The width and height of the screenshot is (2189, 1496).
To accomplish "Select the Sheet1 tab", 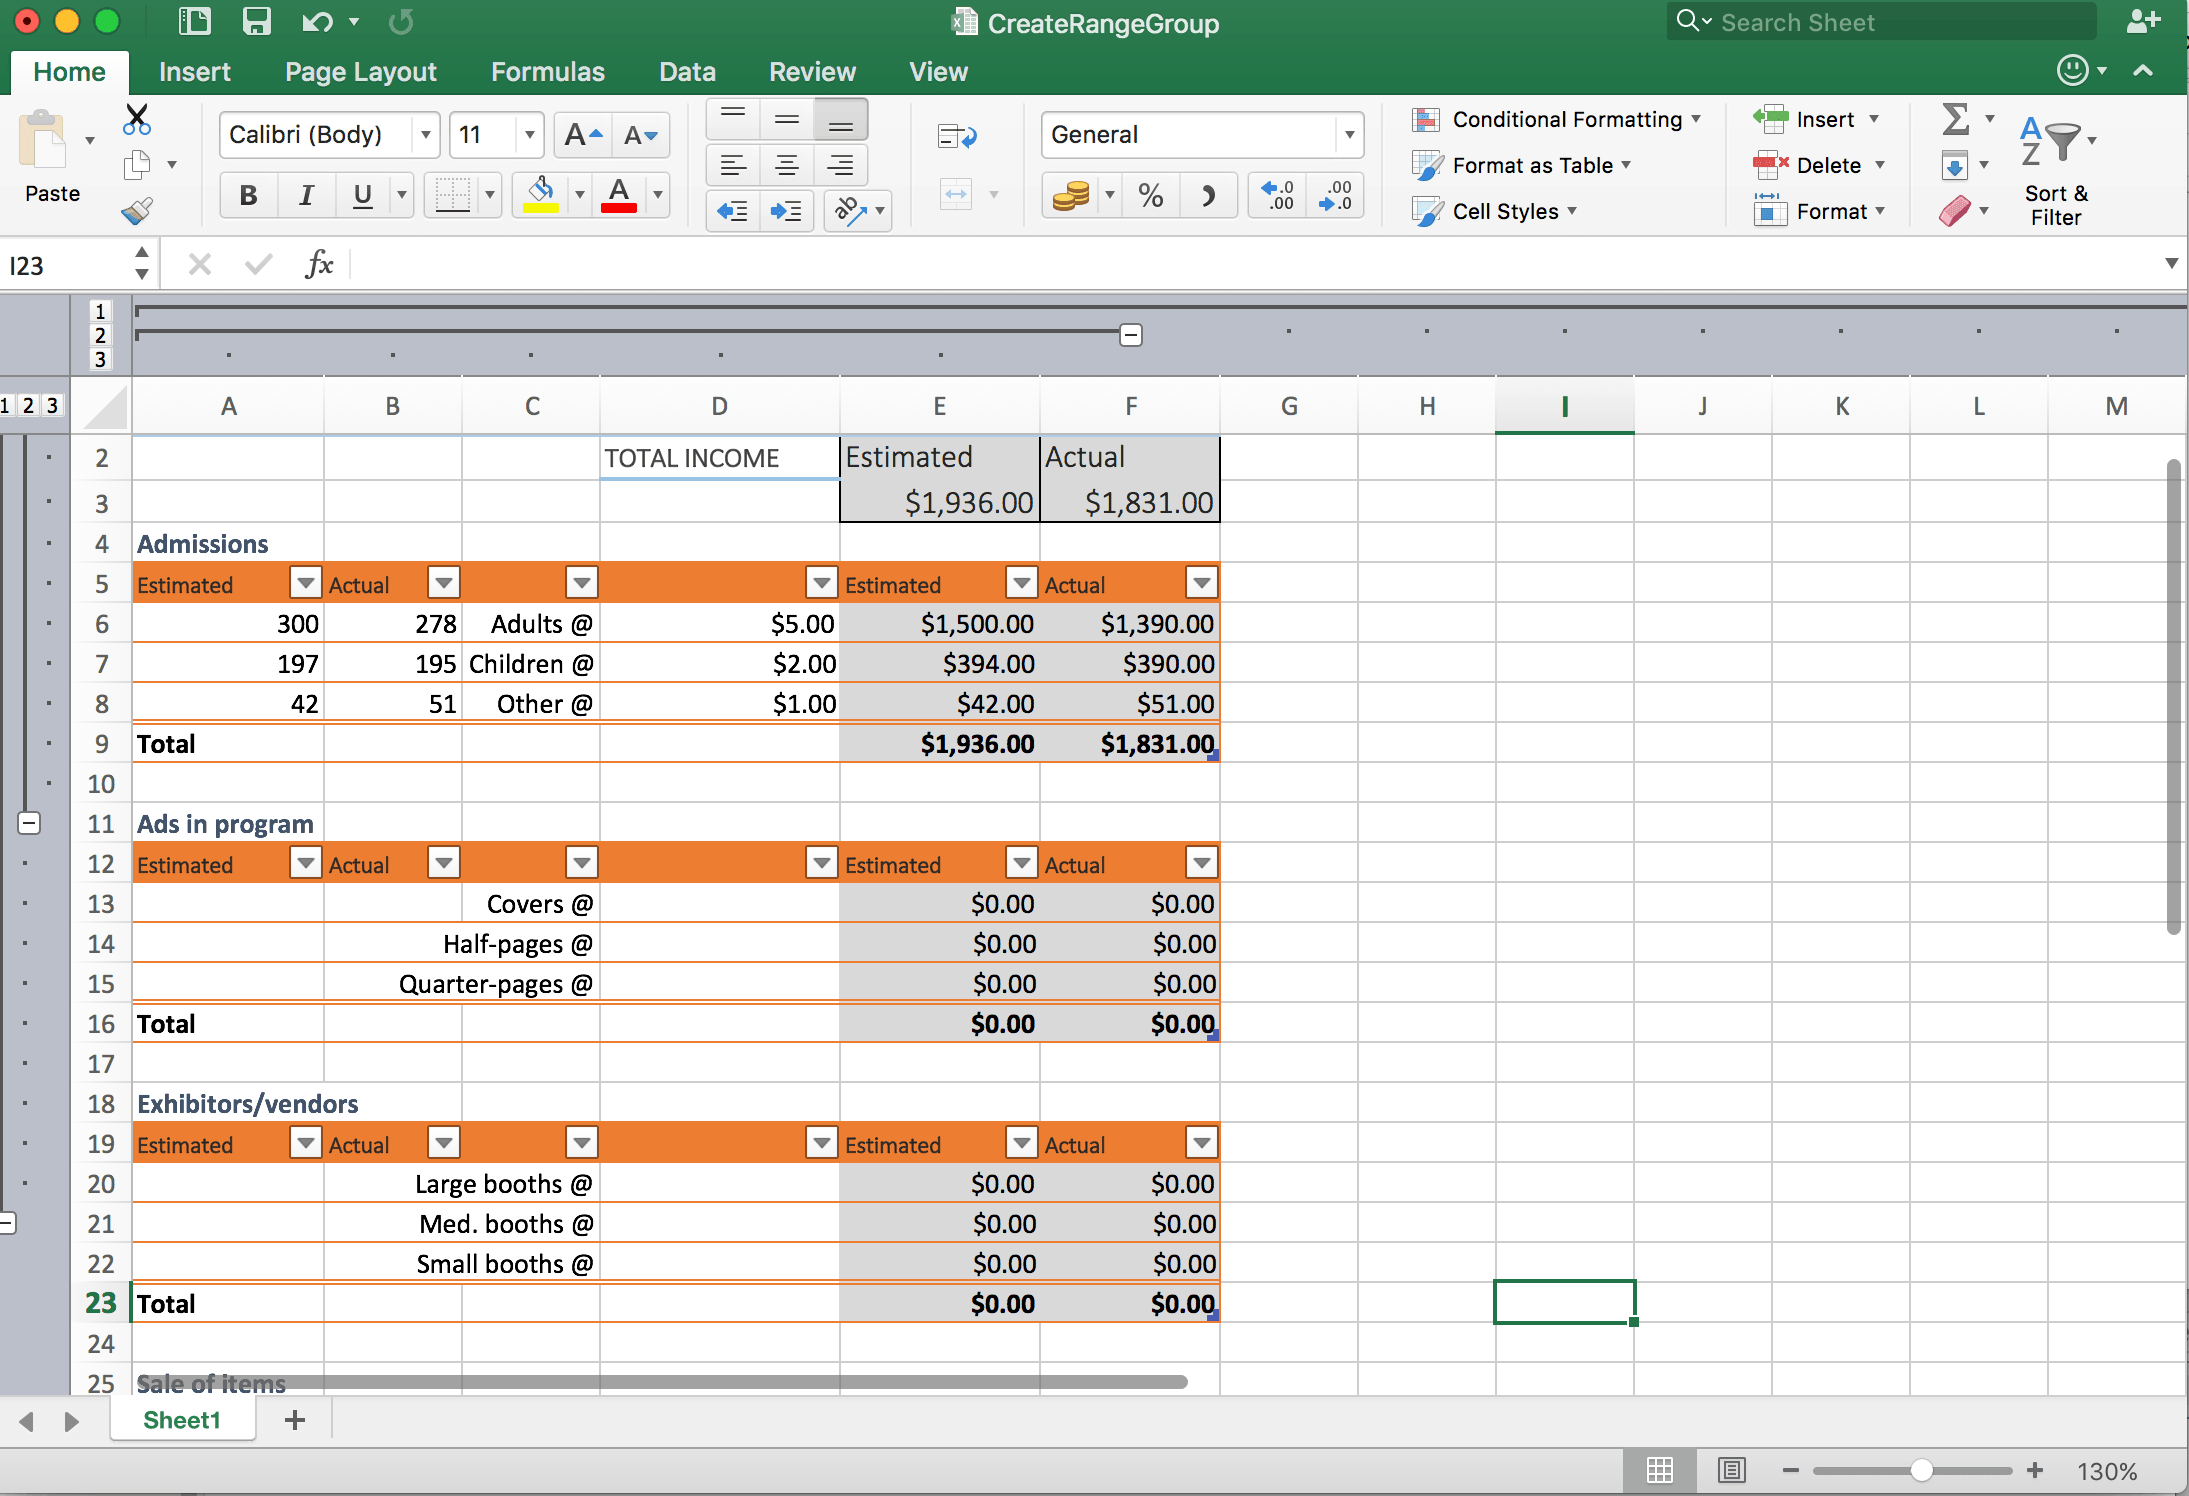I will pyautogui.click(x=182, y=1420).
